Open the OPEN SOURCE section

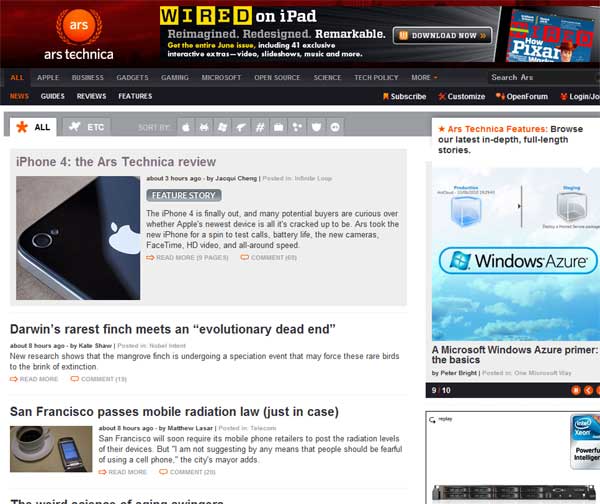click(277, 77)
